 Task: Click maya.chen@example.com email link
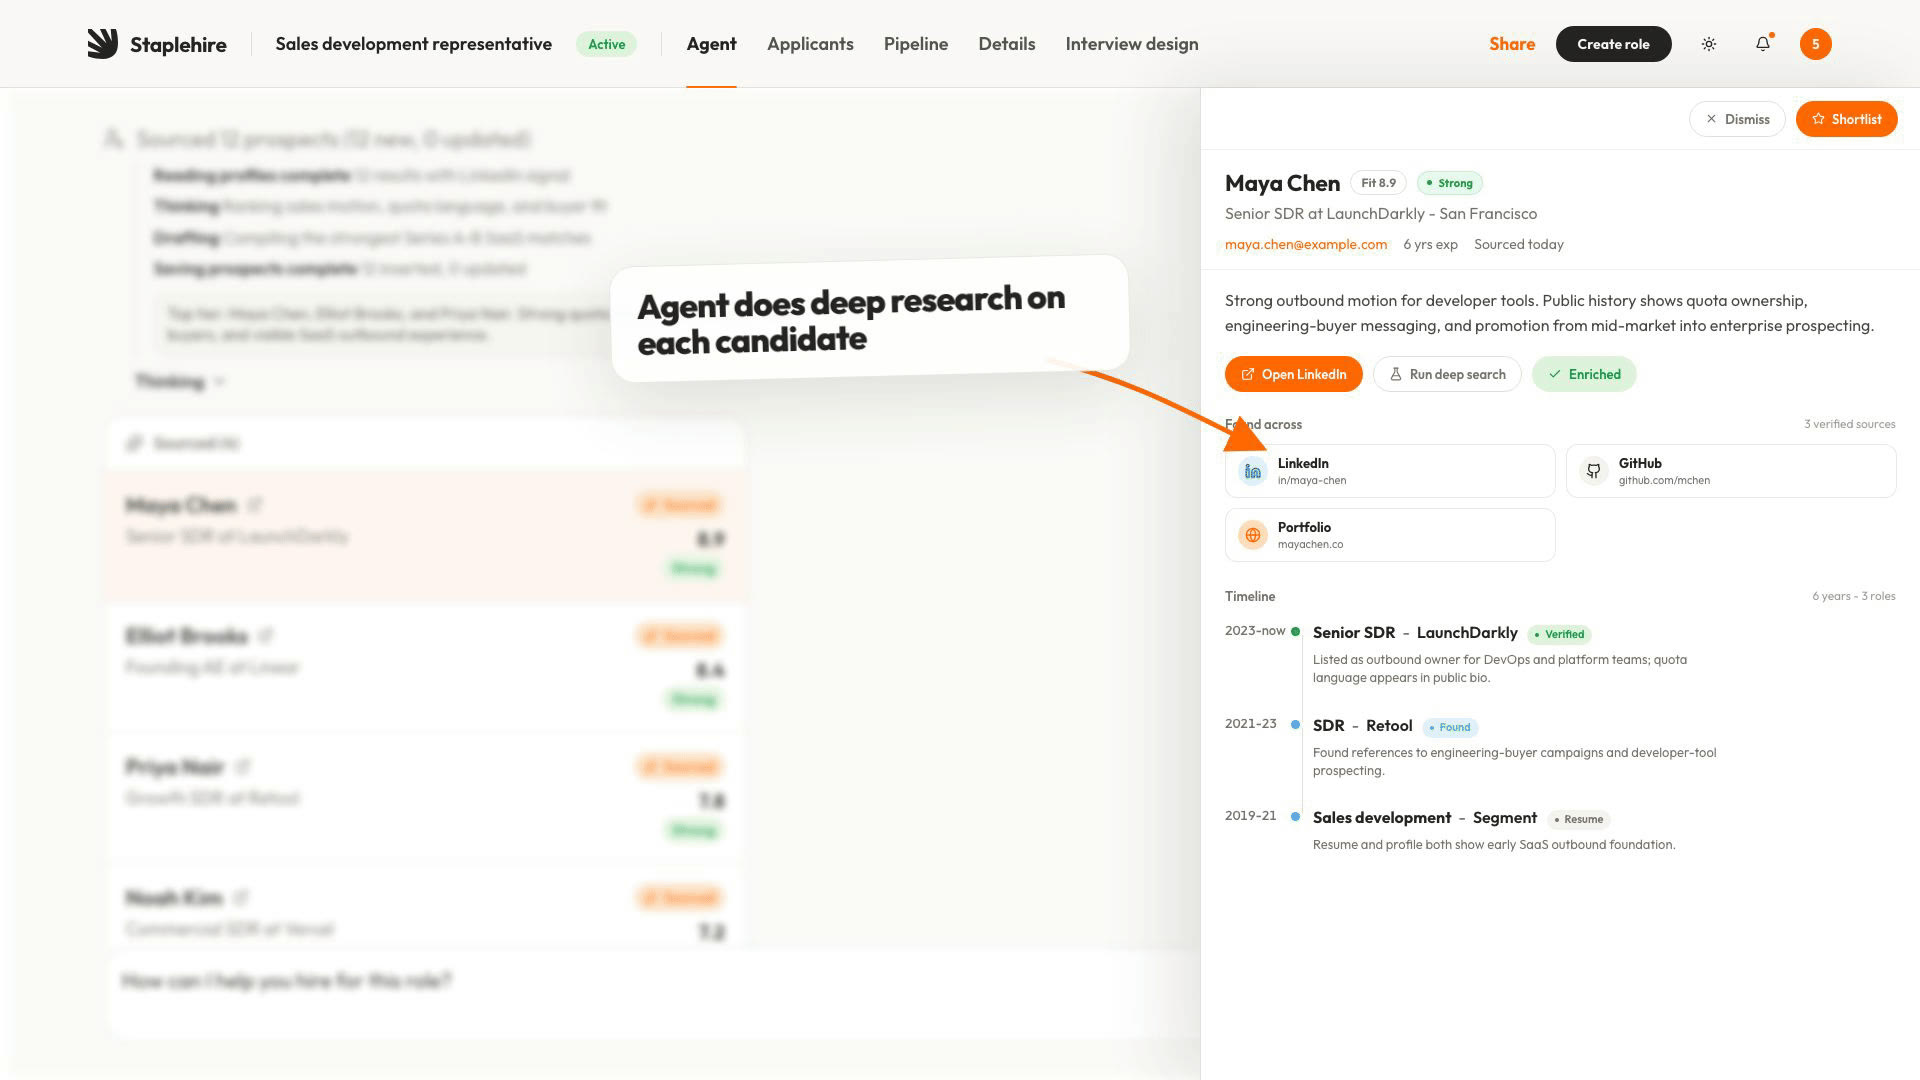click(1306, 244)
